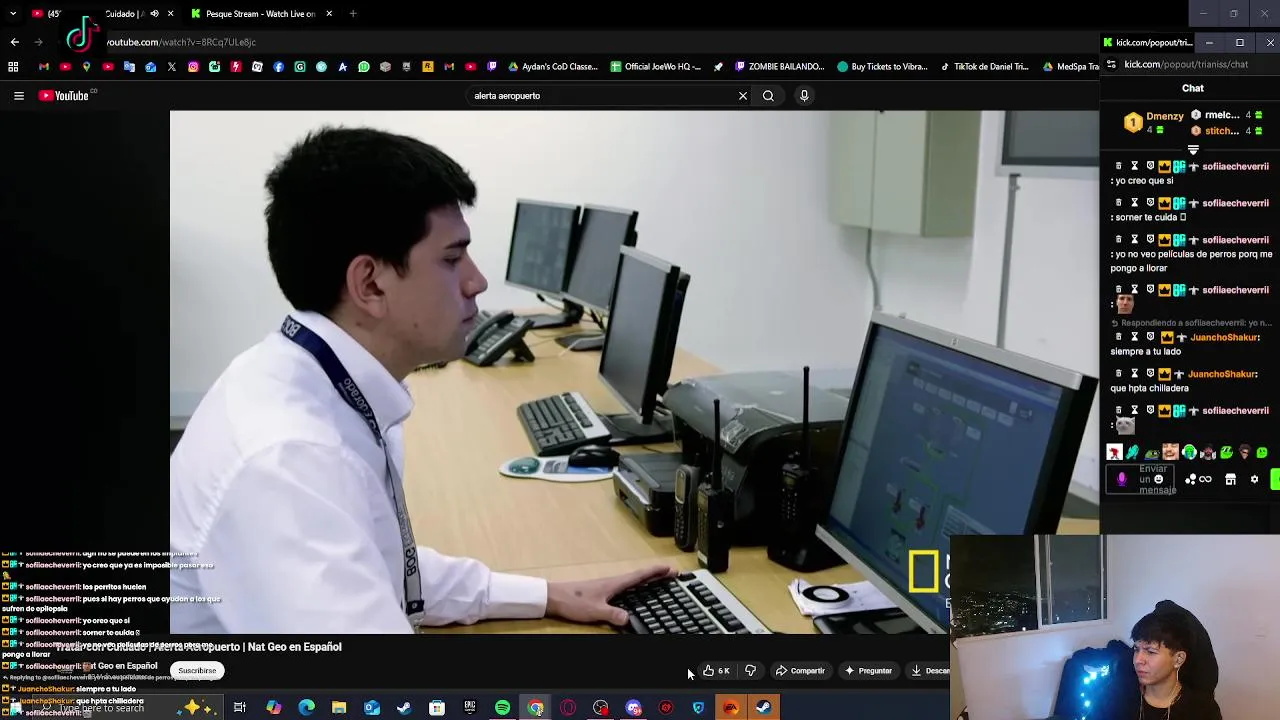Viewport: 1280px width, 720px height.
Task: Open Task View on the taskbar
Action: point(240,708)
